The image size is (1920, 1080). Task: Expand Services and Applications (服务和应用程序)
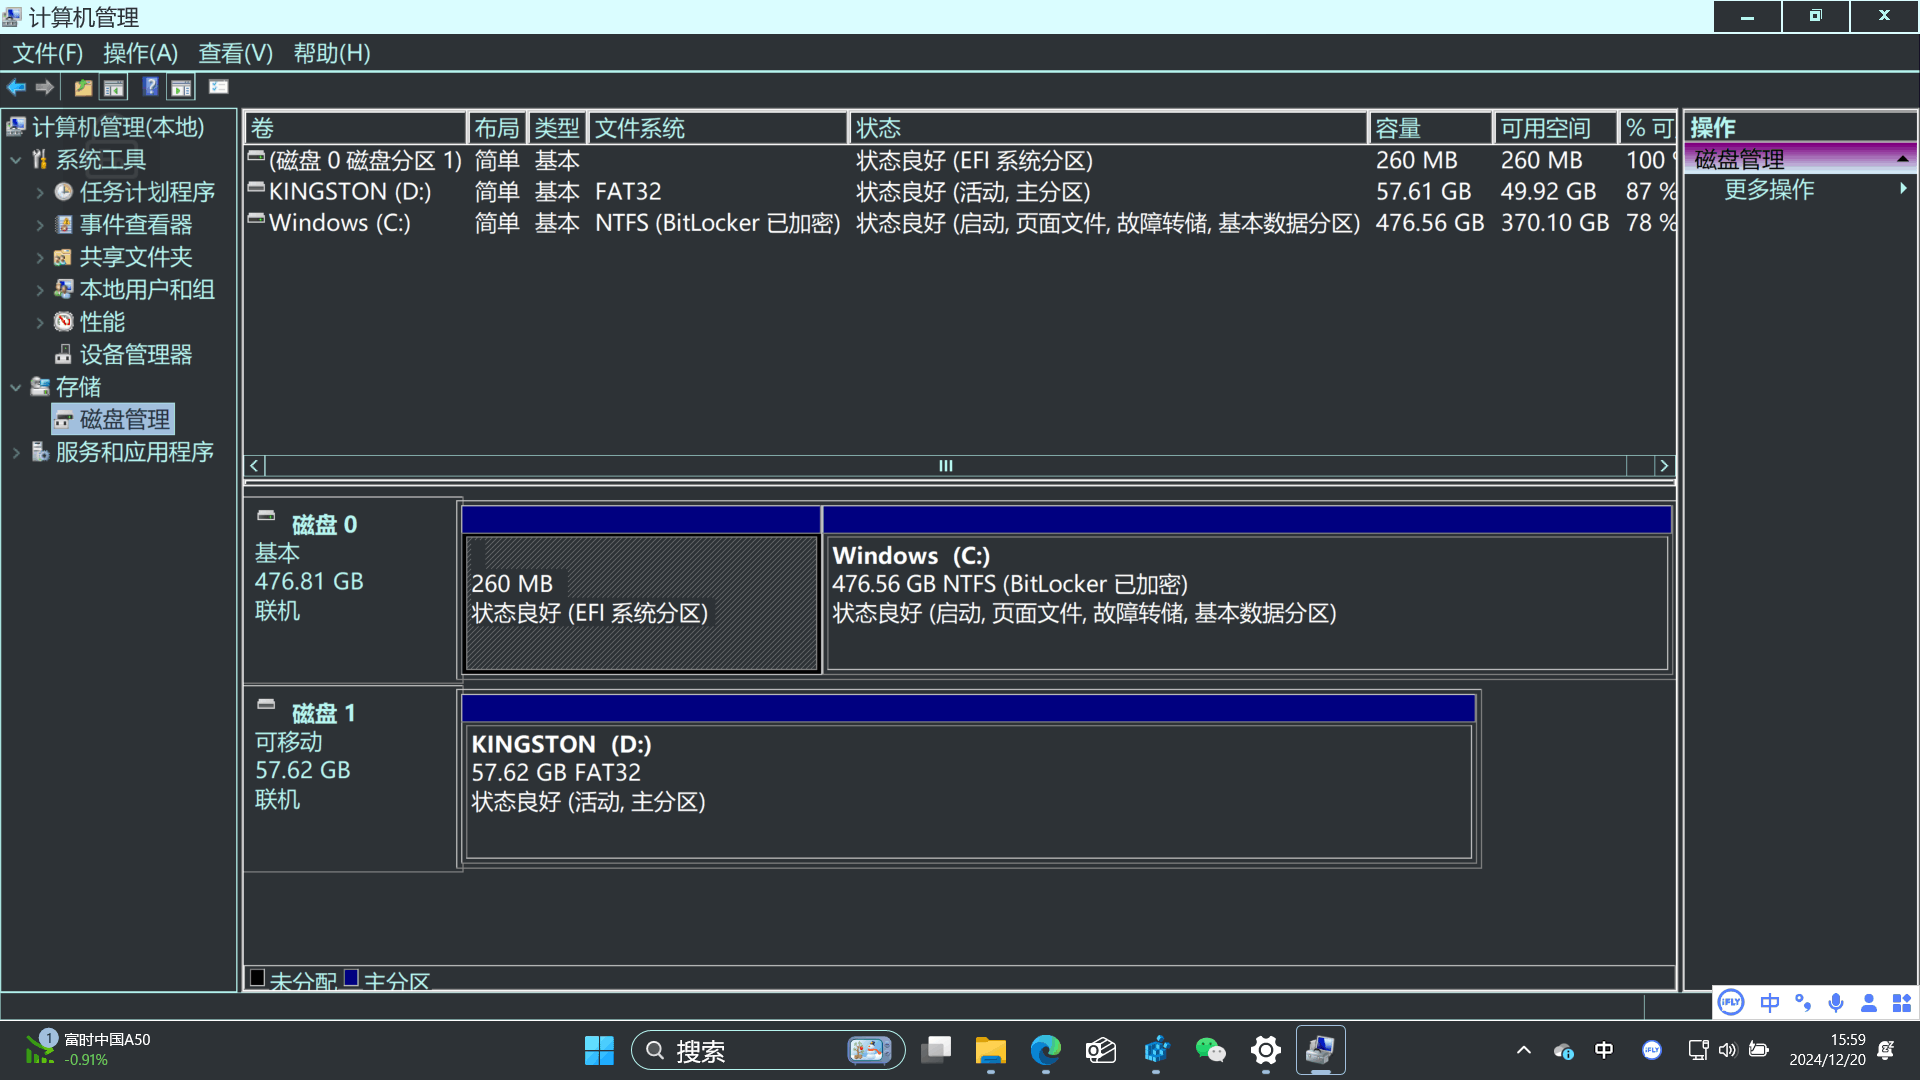tap(16, 453)
